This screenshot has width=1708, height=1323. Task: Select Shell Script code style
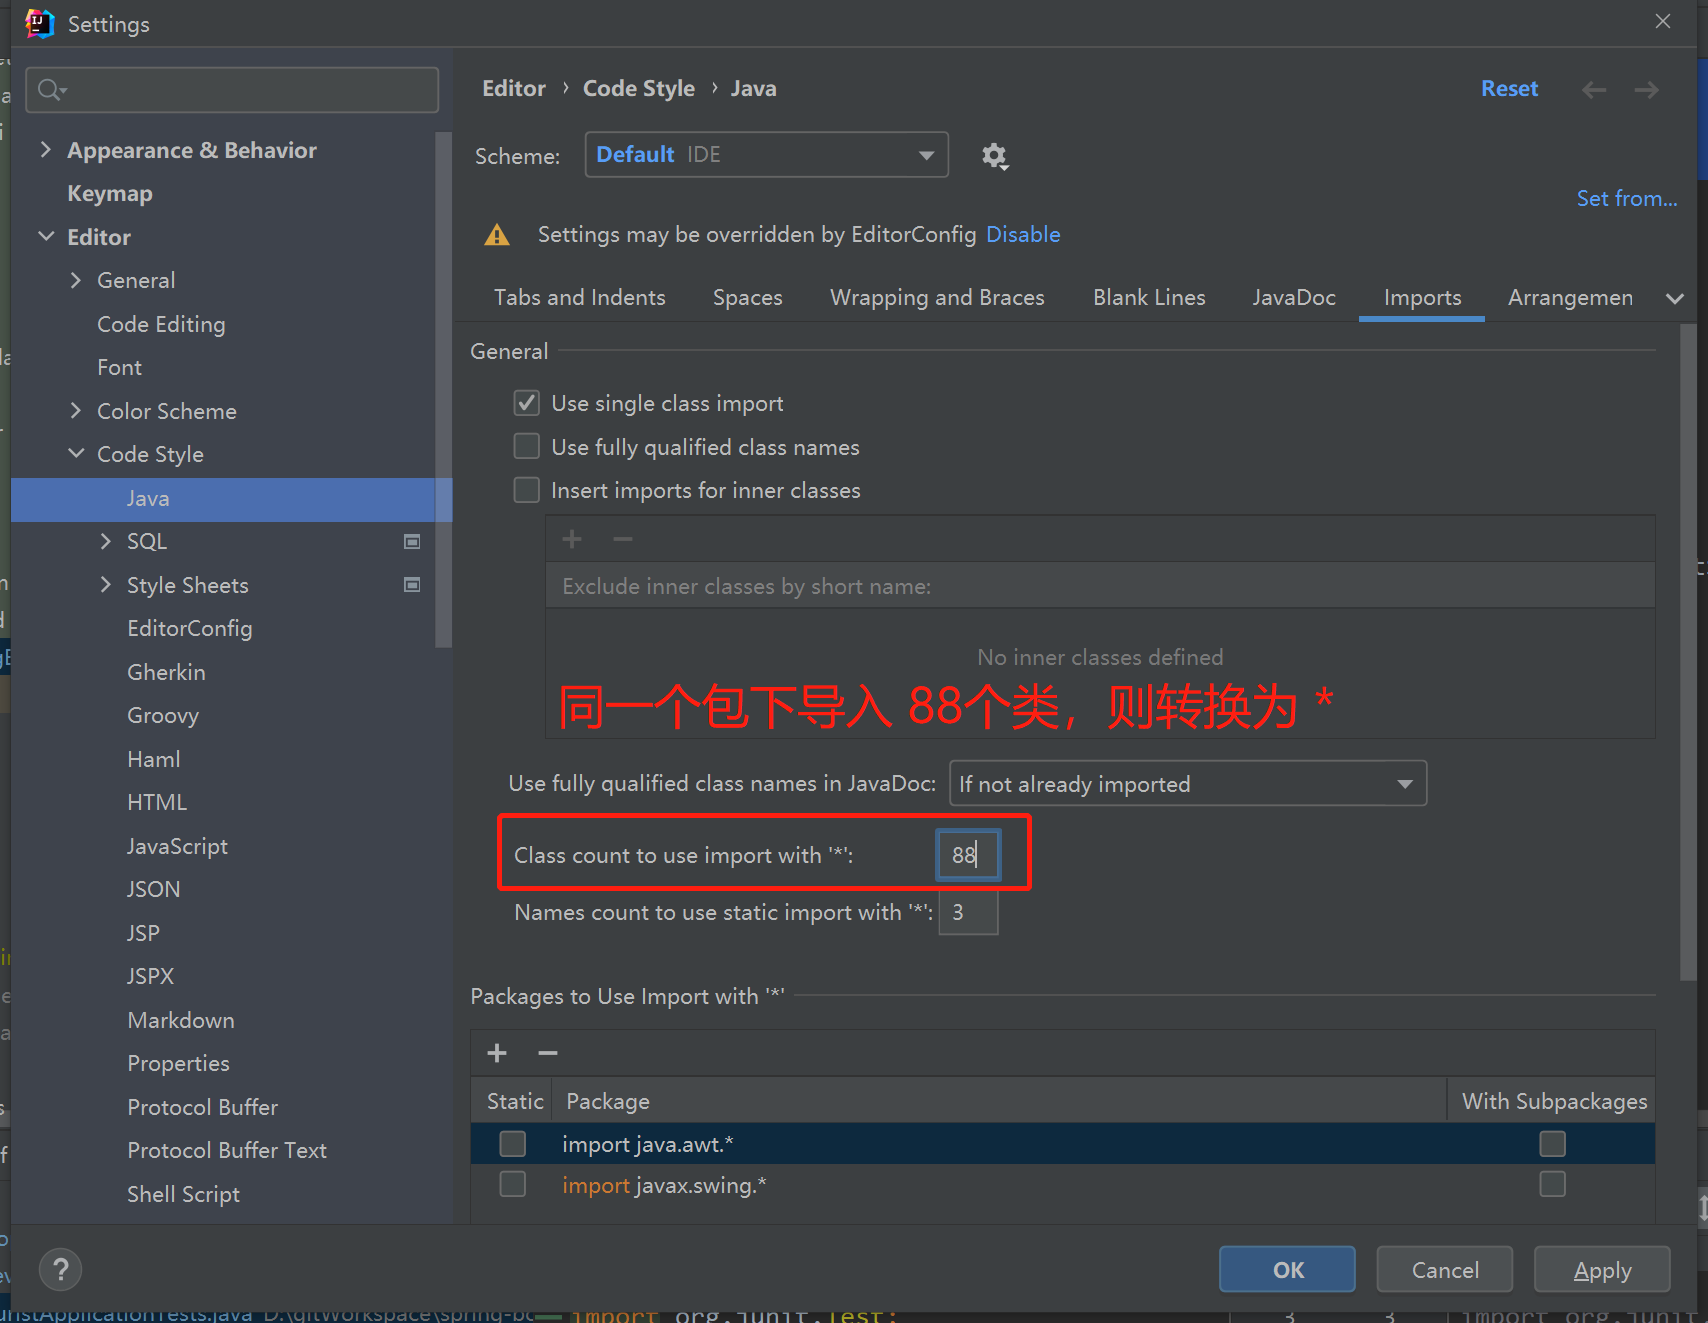tap(183, 1194)
